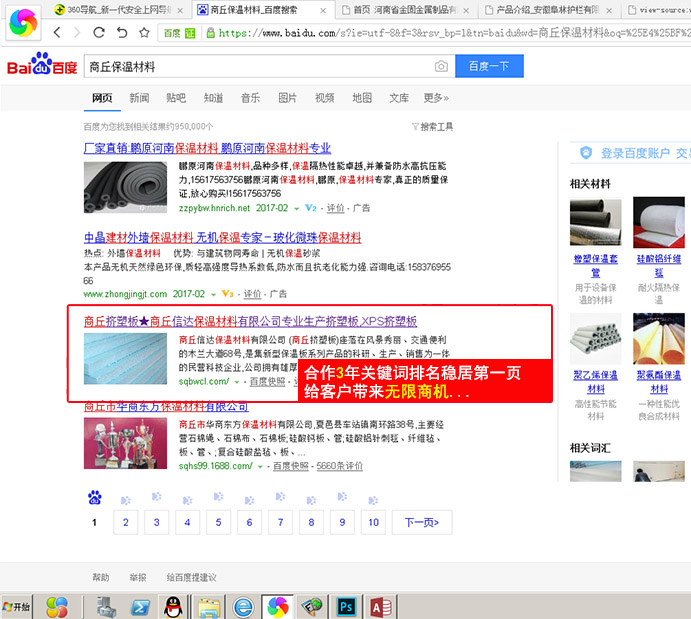Open the file explorer folder taskbar icon
This screenshot has width=691, height=619.
[x=208, y=608]
